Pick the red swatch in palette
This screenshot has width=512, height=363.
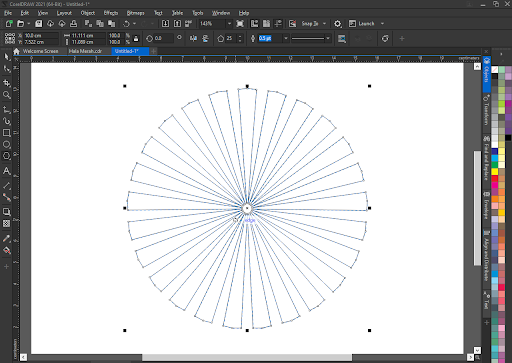(x=495, y=179)
